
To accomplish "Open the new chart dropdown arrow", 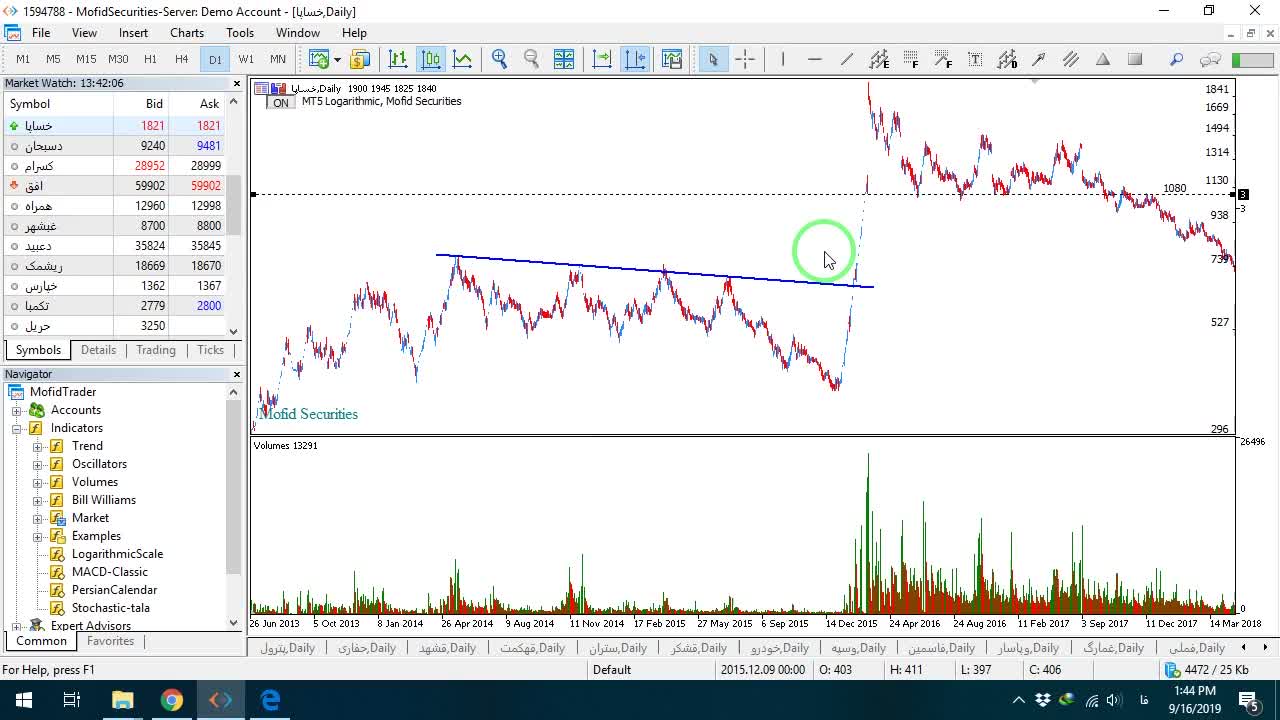I will coord(337,59).
